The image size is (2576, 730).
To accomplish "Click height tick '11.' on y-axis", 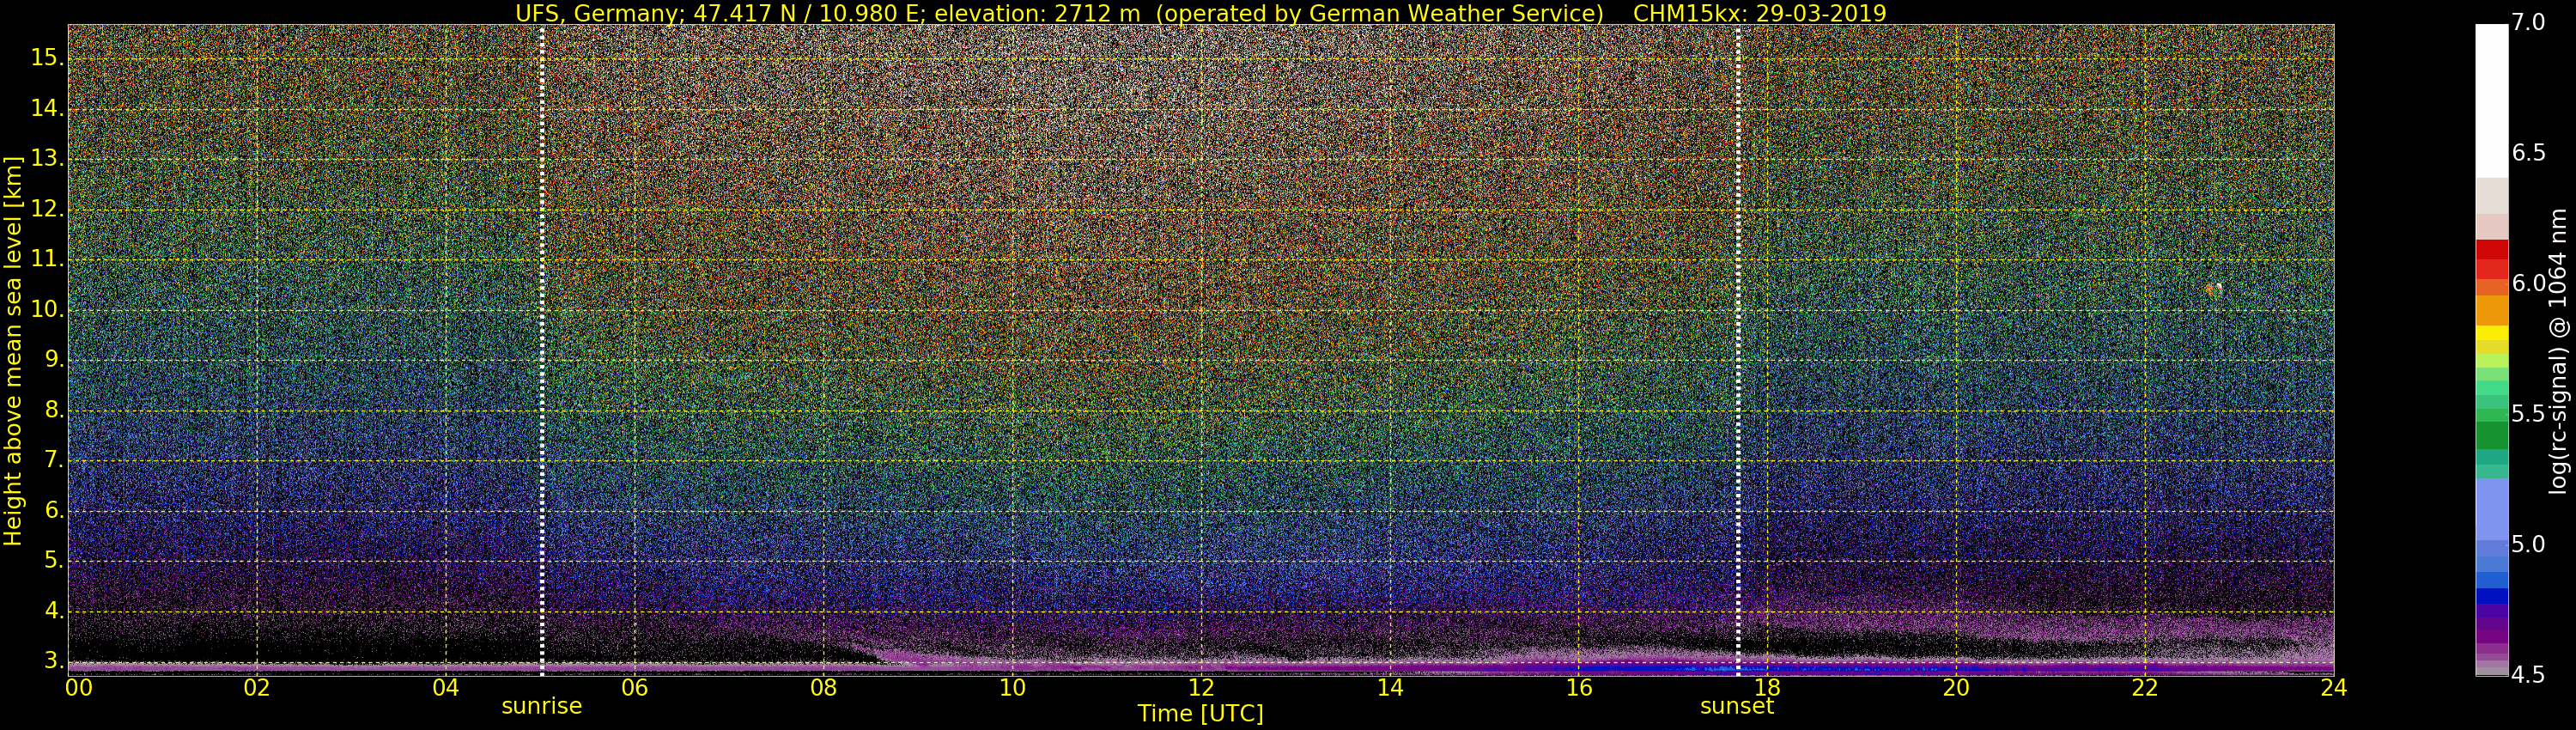I will [47, 259].
